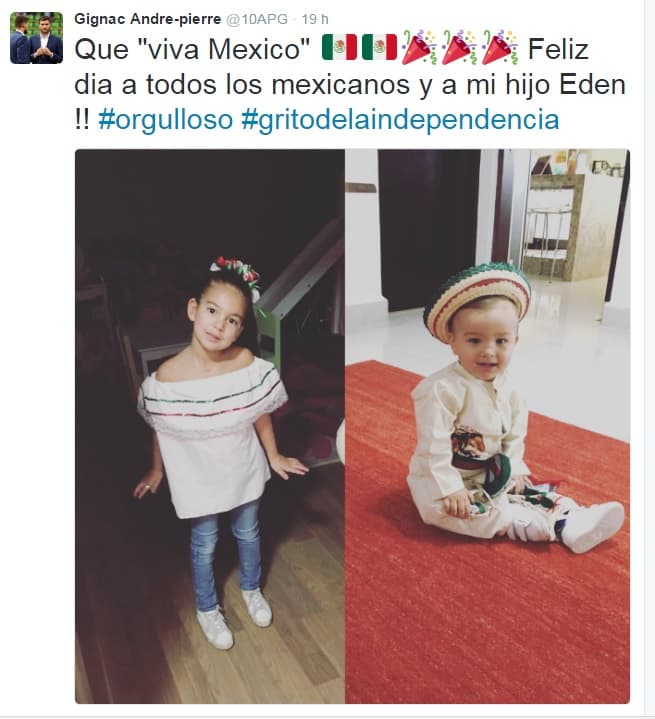The width and height of the screenshot is (655, 719).
Task: Open the Gignac Andre-pierre display name
Action: (148, 19)
